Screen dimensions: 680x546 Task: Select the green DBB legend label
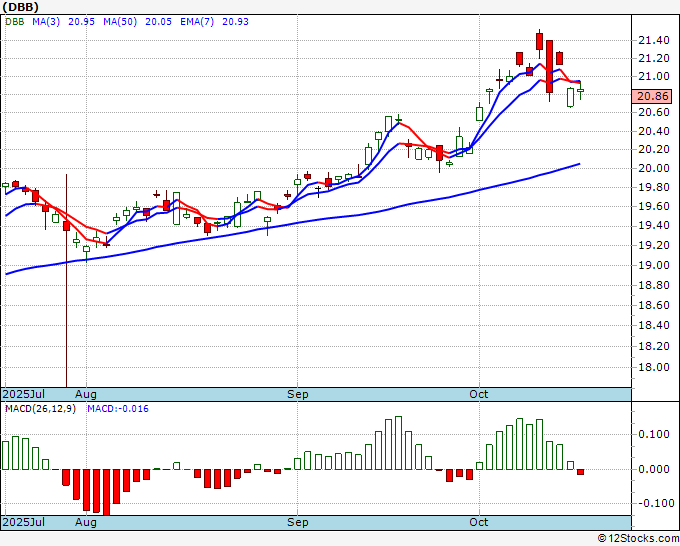pos(15,22)
